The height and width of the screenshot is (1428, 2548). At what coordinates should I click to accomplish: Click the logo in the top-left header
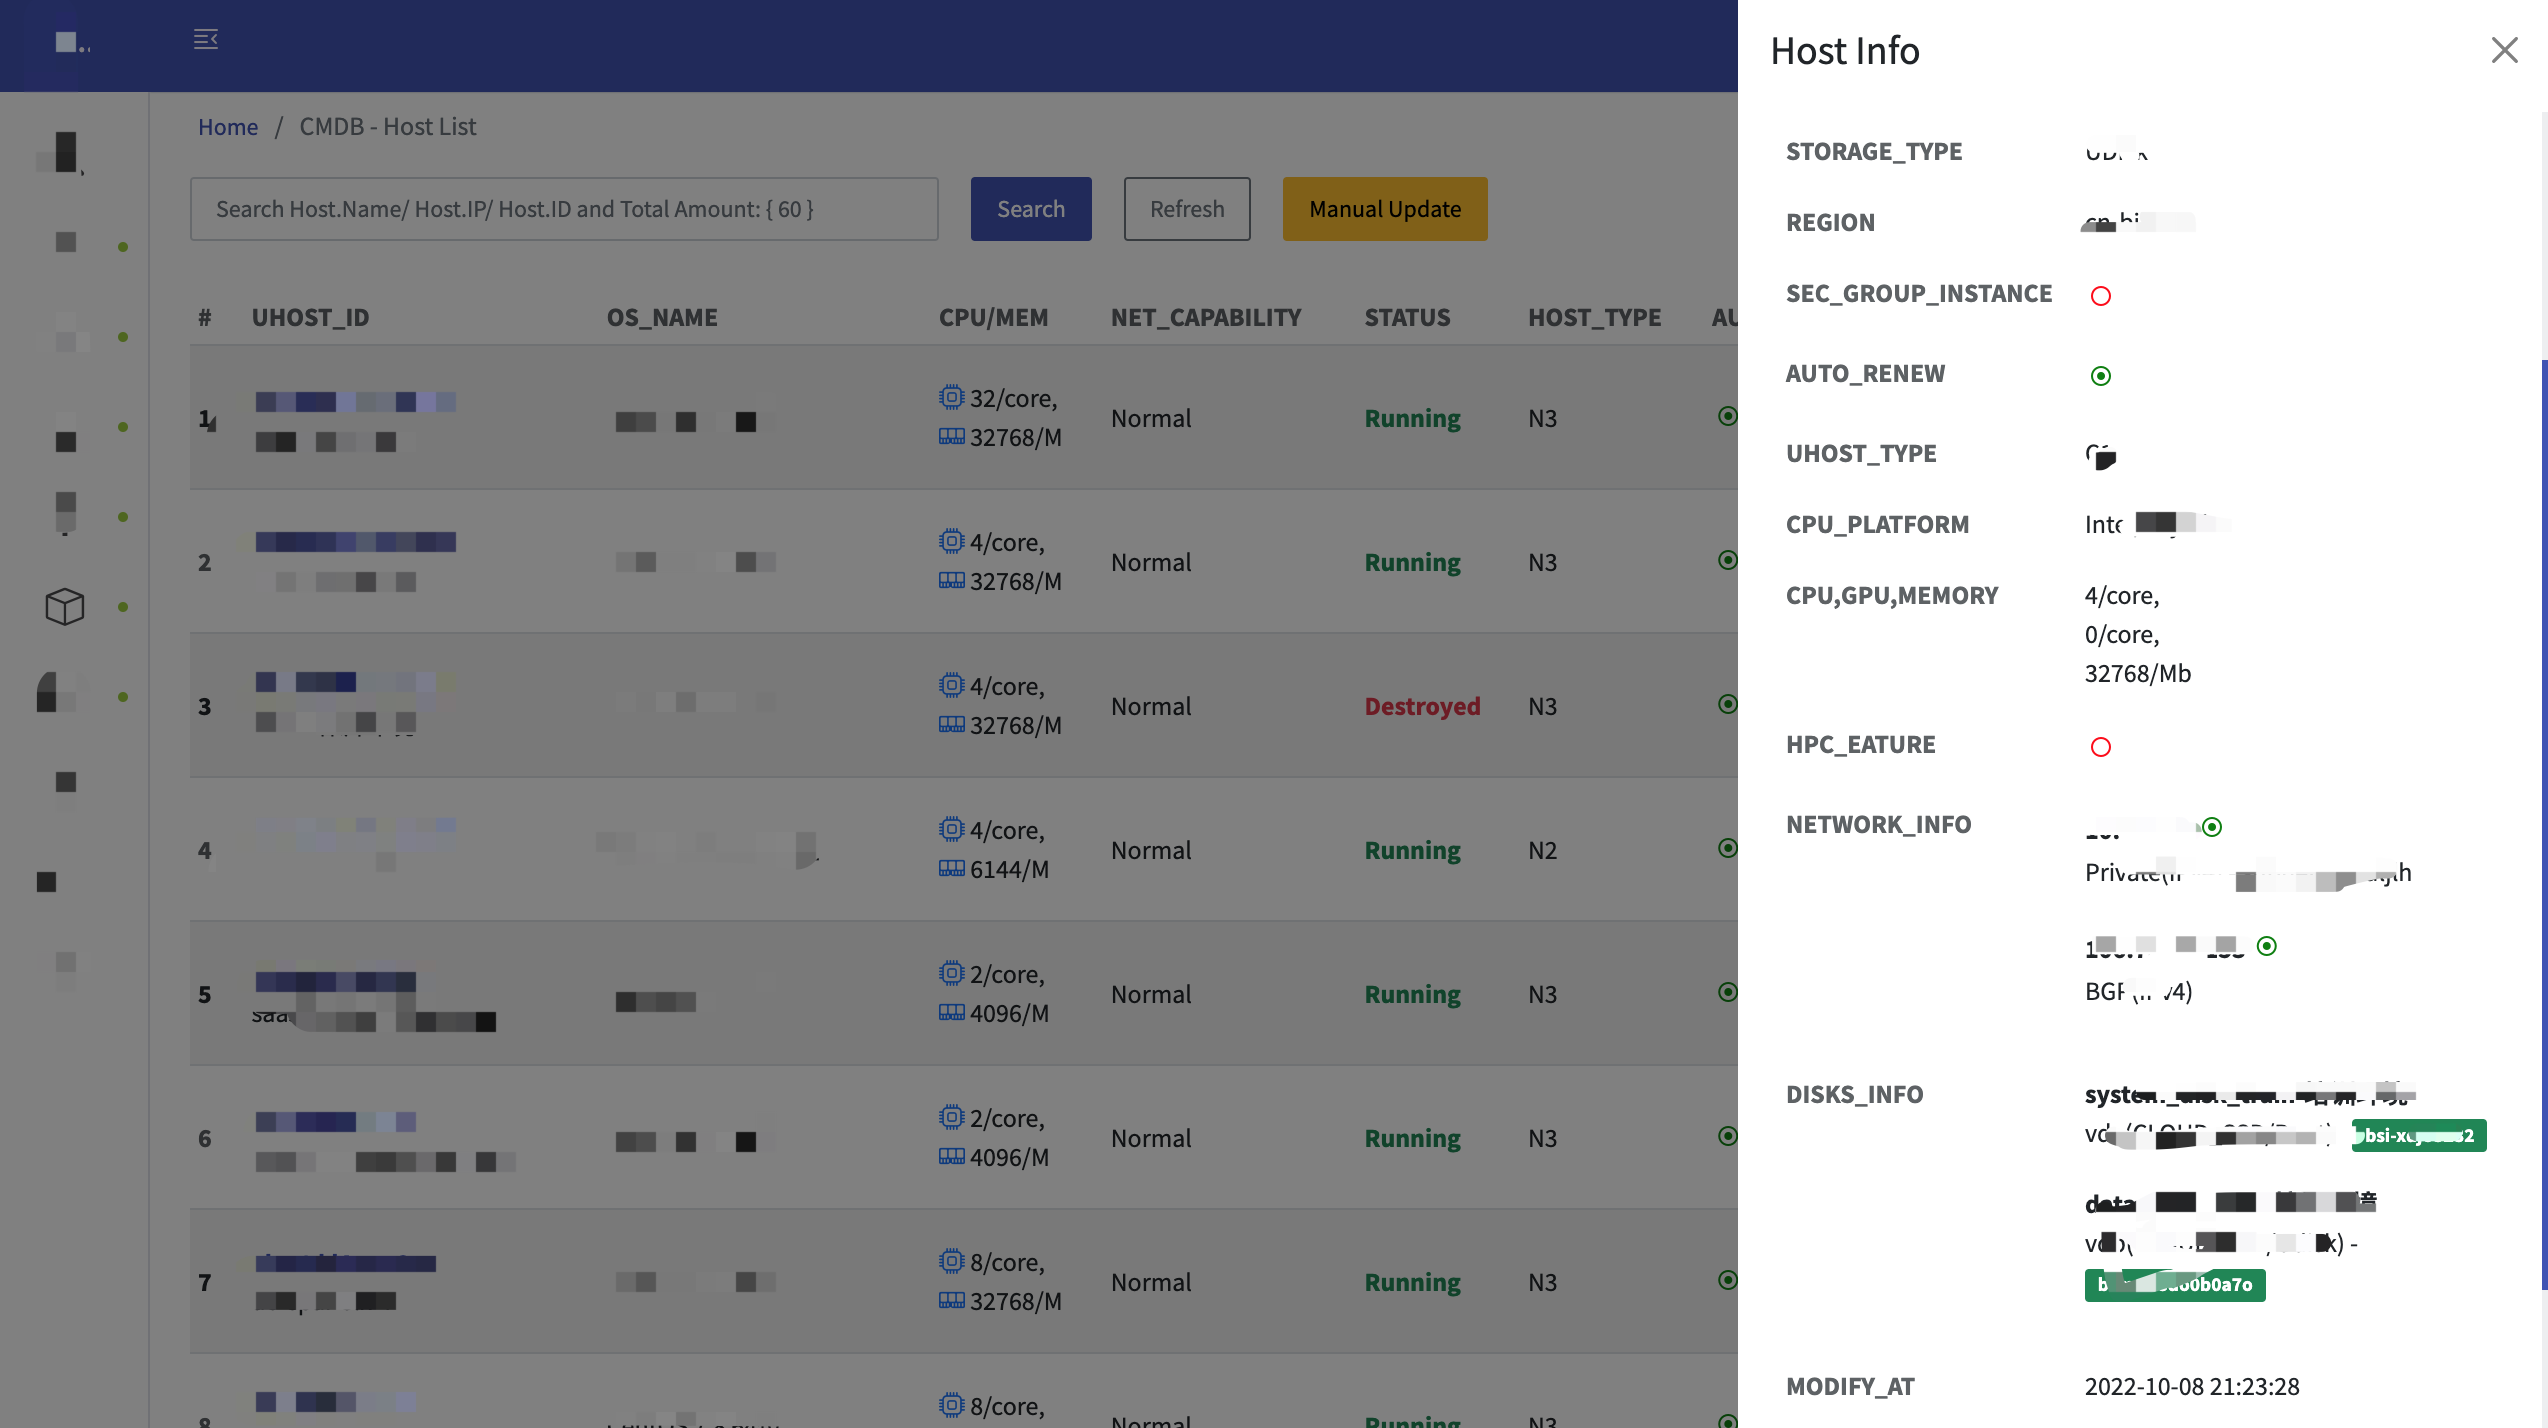pyautogui.click(x=72, y=43)
